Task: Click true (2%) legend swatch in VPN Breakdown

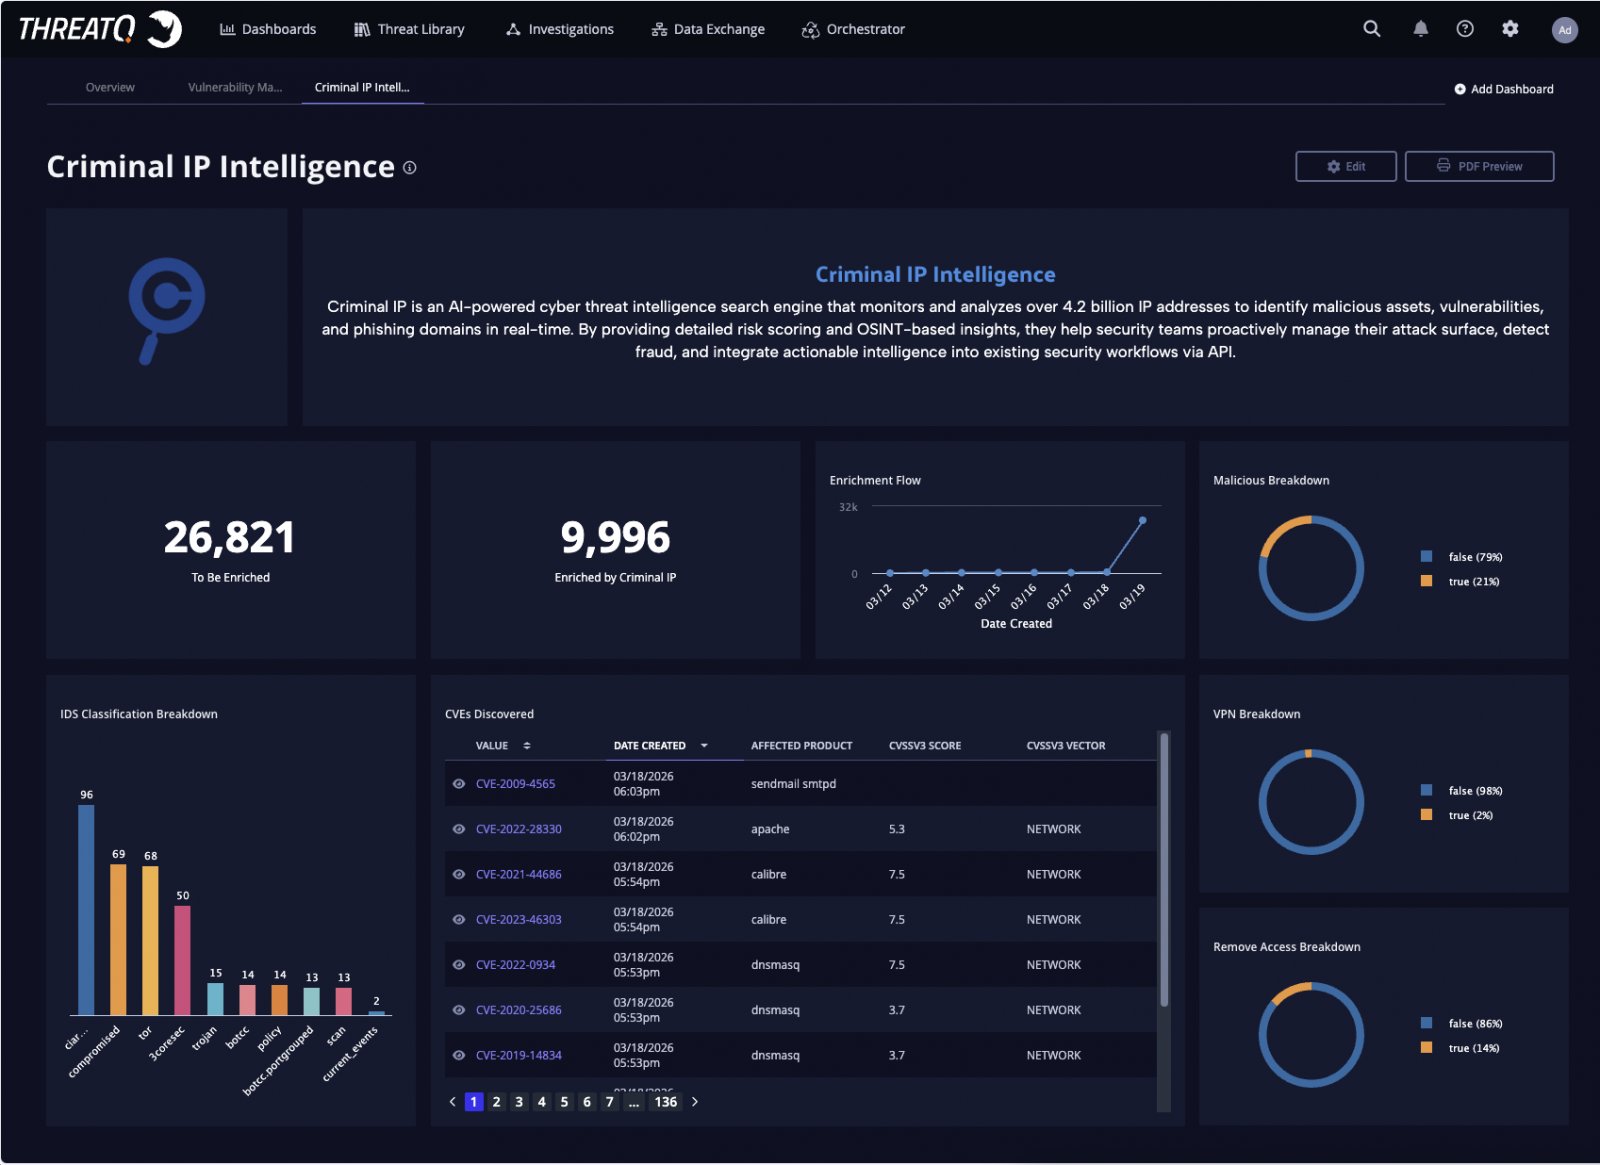Action: [1427, 815]
